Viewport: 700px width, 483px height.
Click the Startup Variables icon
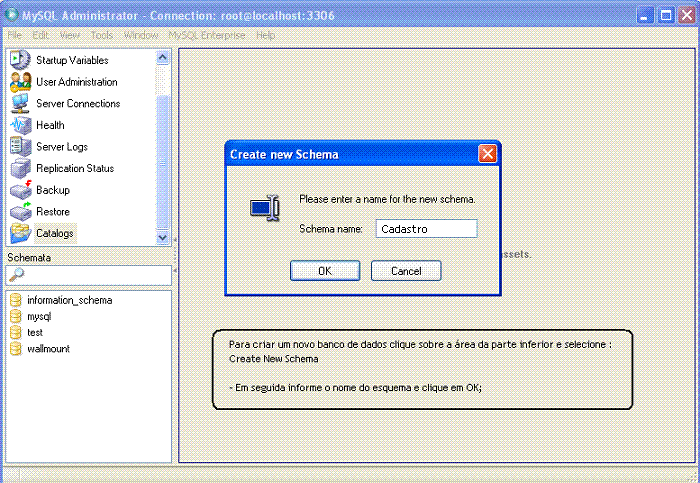click(x=20, y=59)
